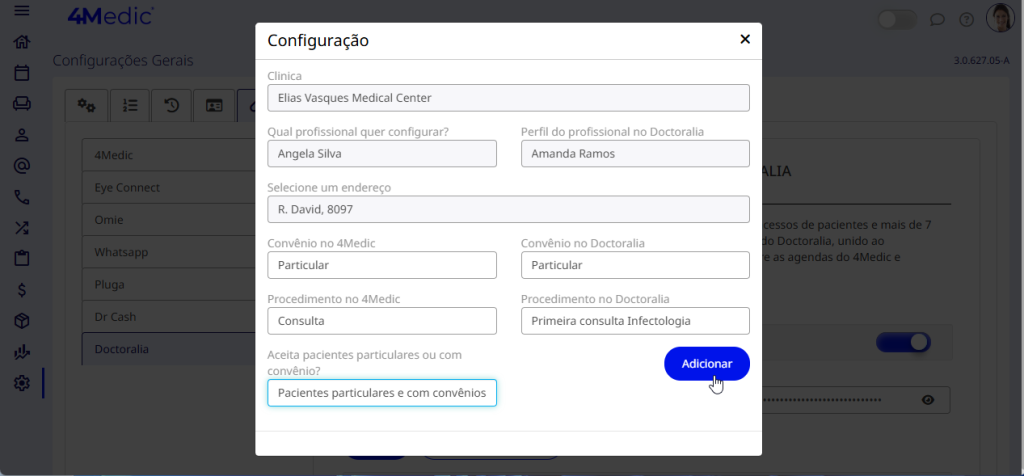Screen dimensions: 1024x476
Task: Click the Adicionar button
Action: (x=706, y=364)
